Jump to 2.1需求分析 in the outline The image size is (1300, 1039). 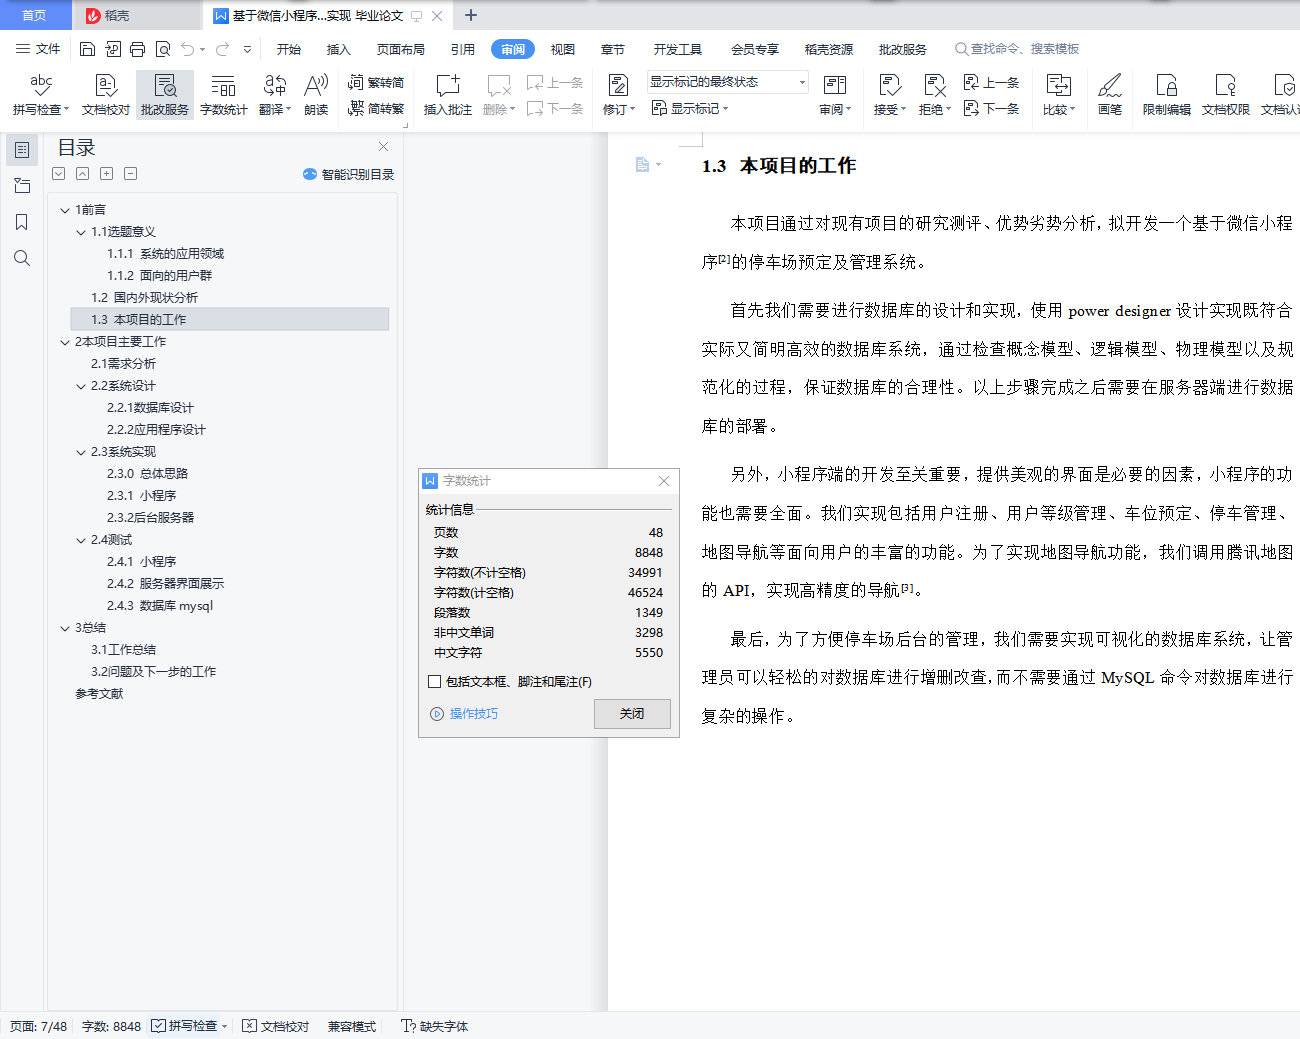click(124, 364)
